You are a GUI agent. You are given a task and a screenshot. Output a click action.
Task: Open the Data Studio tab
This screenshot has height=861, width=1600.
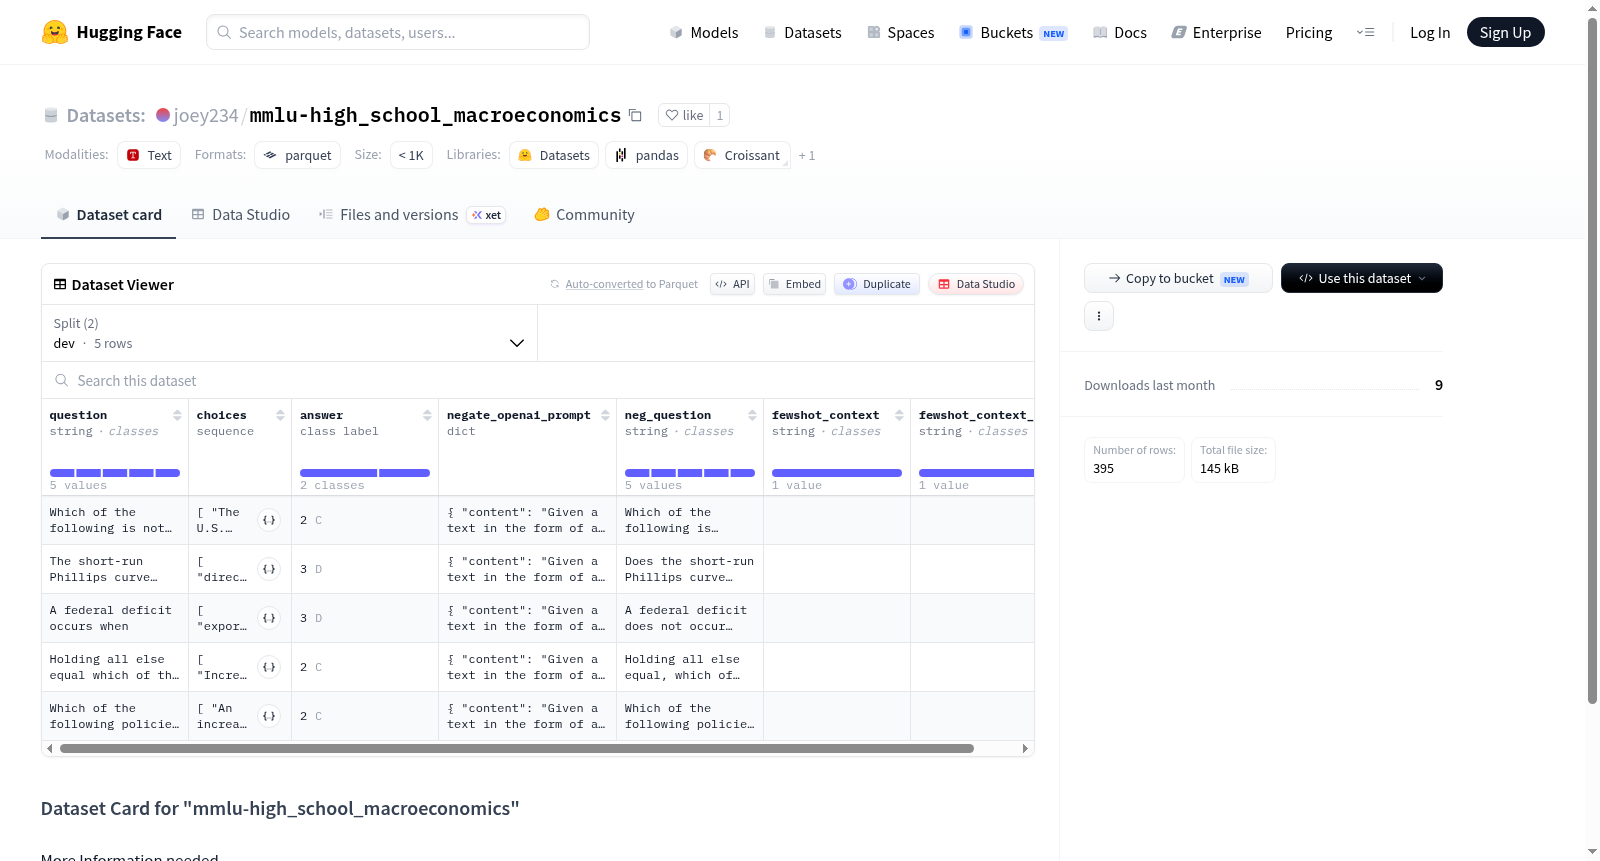click(241, 215)
